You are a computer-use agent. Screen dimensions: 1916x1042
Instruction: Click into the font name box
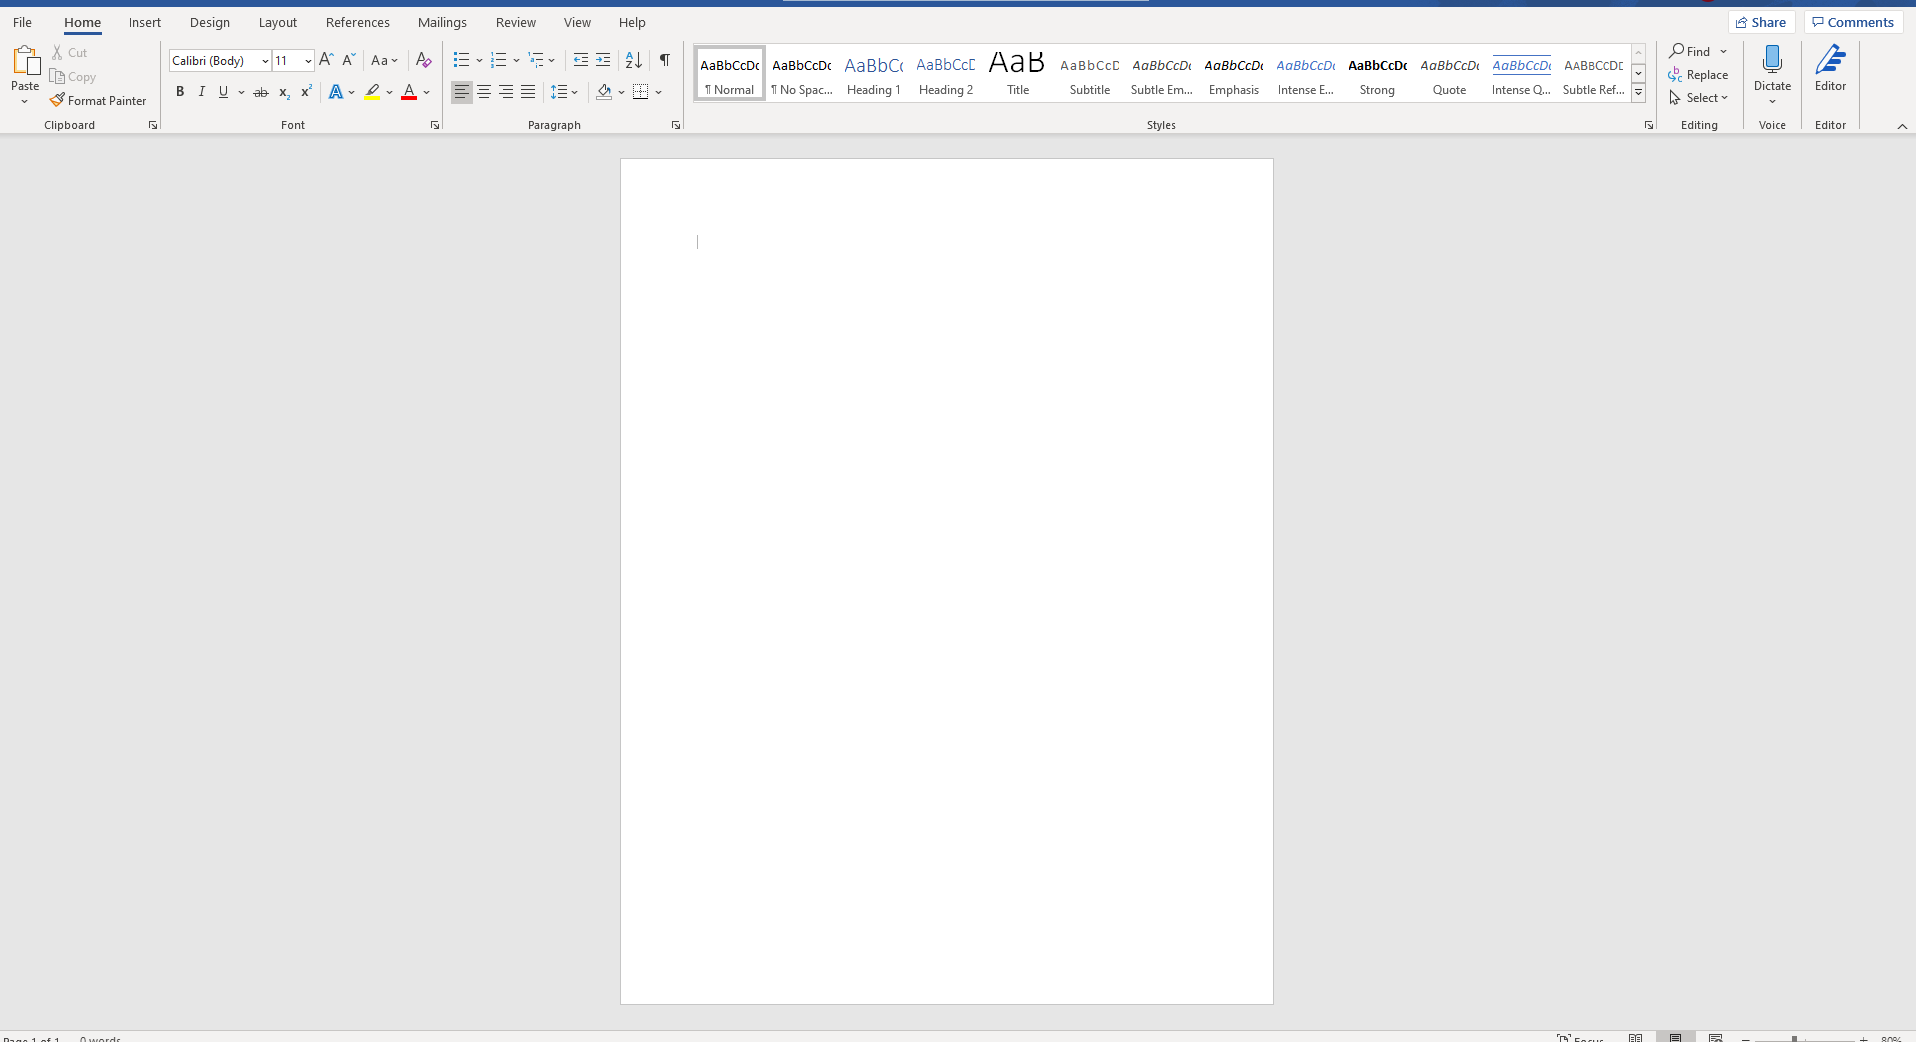tap(214, 61)
